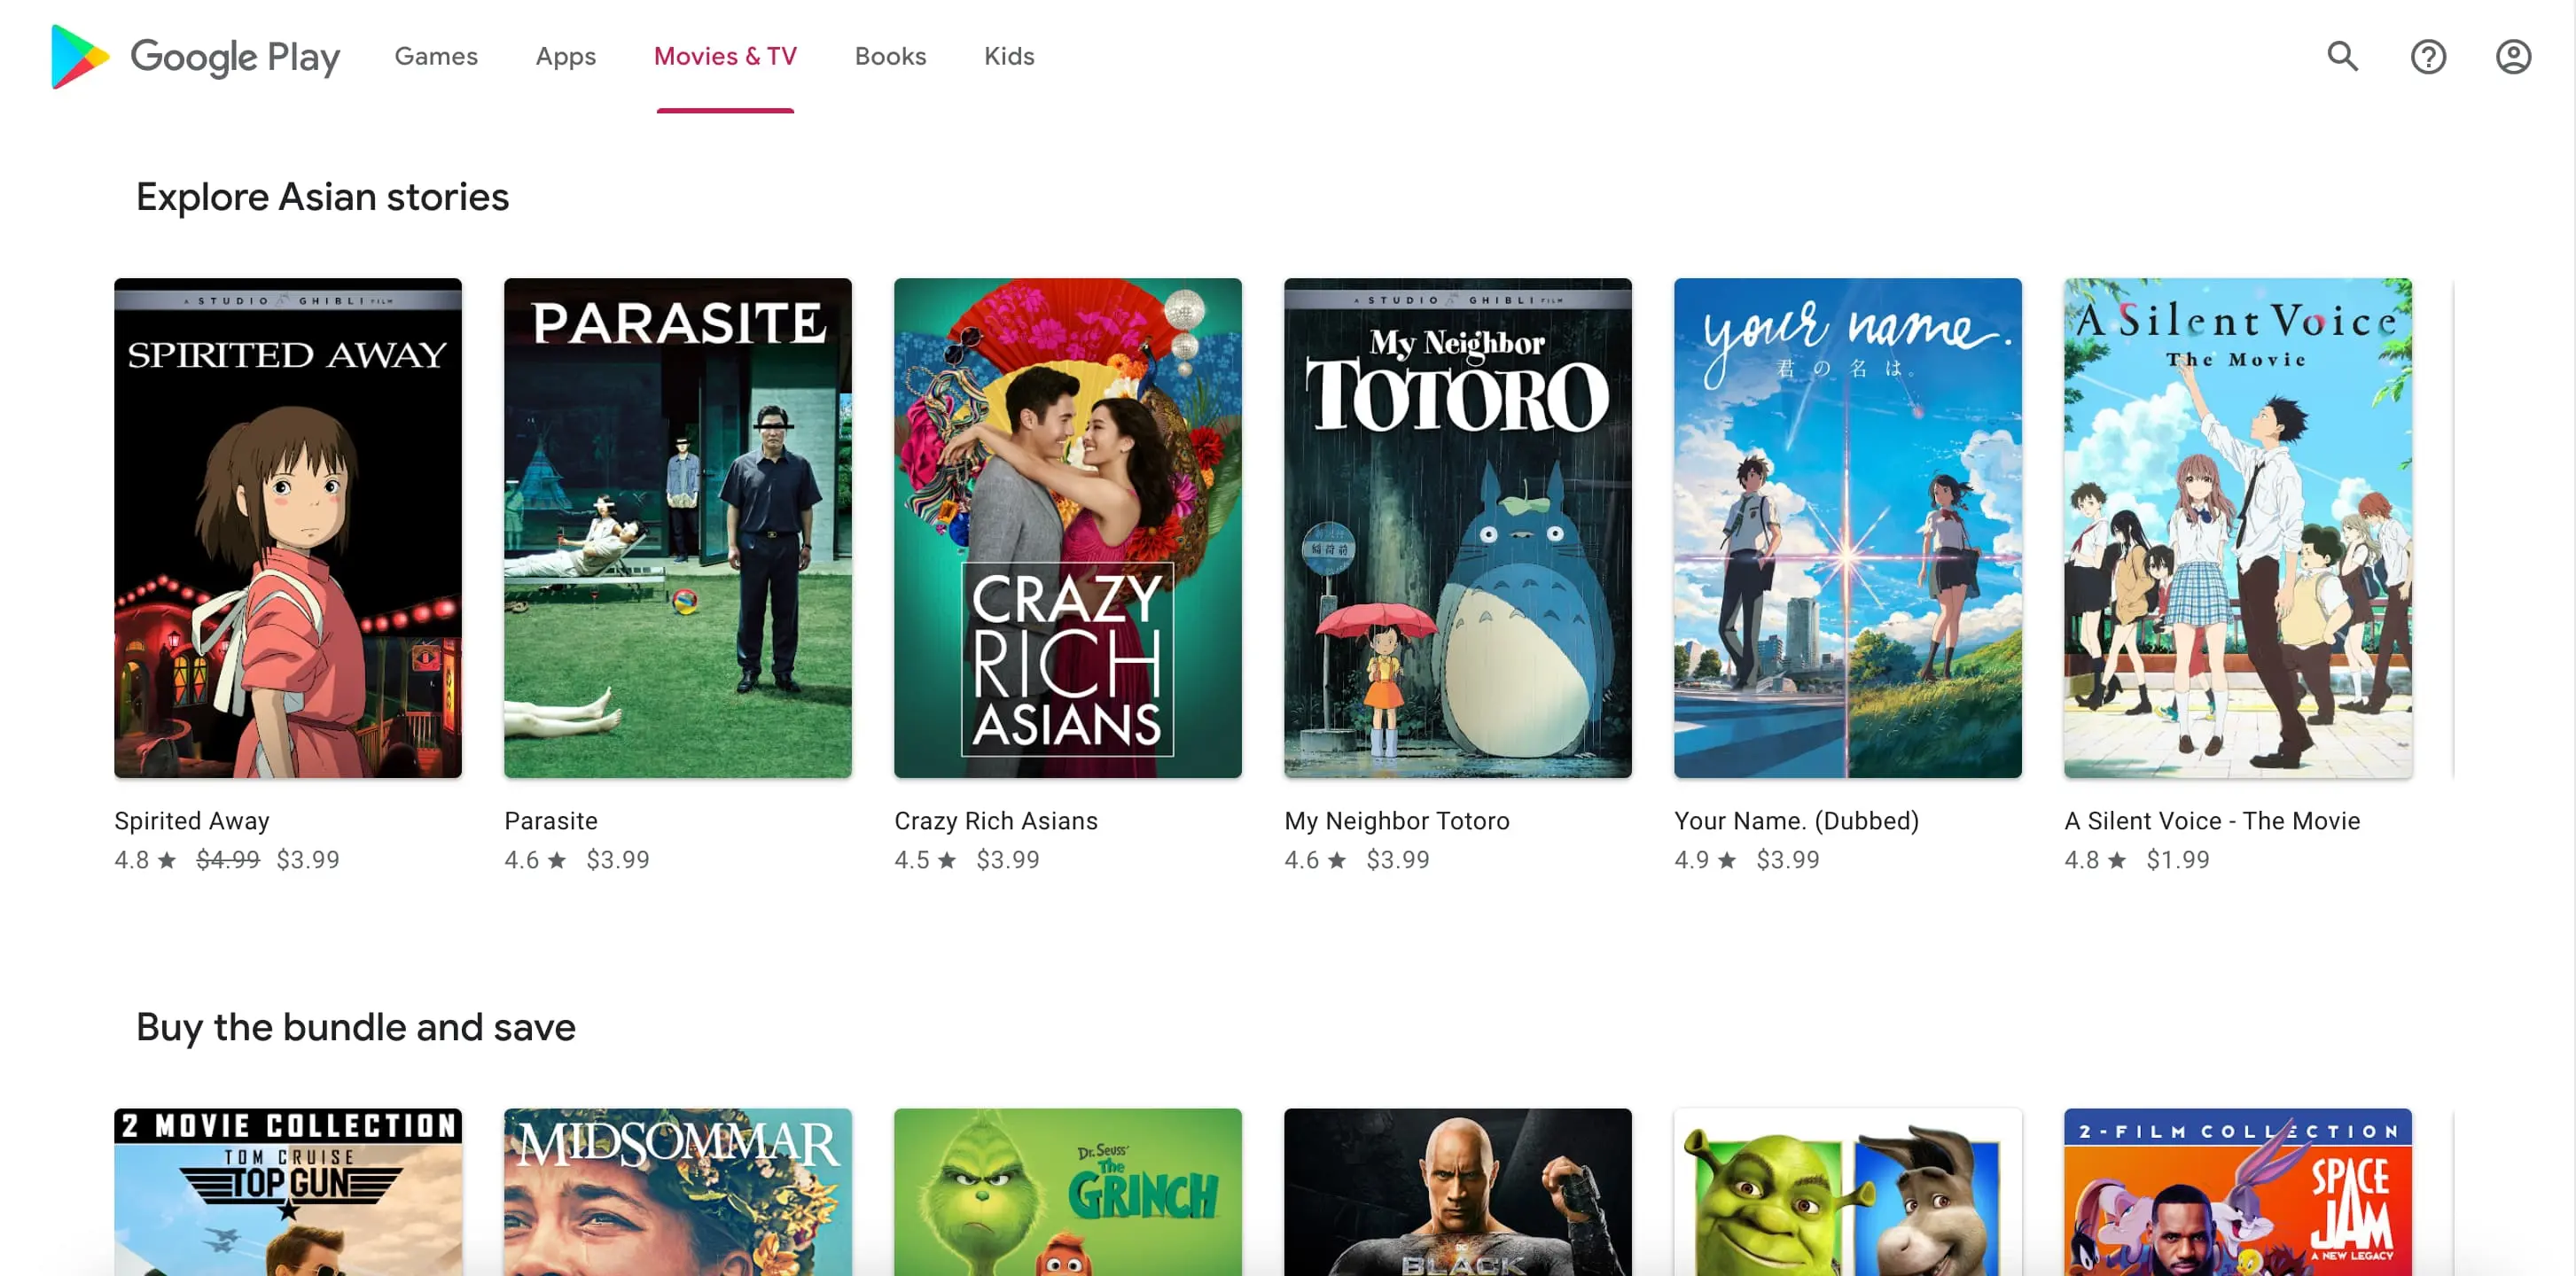The height and width of the screenshot is (1276, 2576).
Task: Click A Silent Voice - The Movie title
Action: coord(2212,821)
